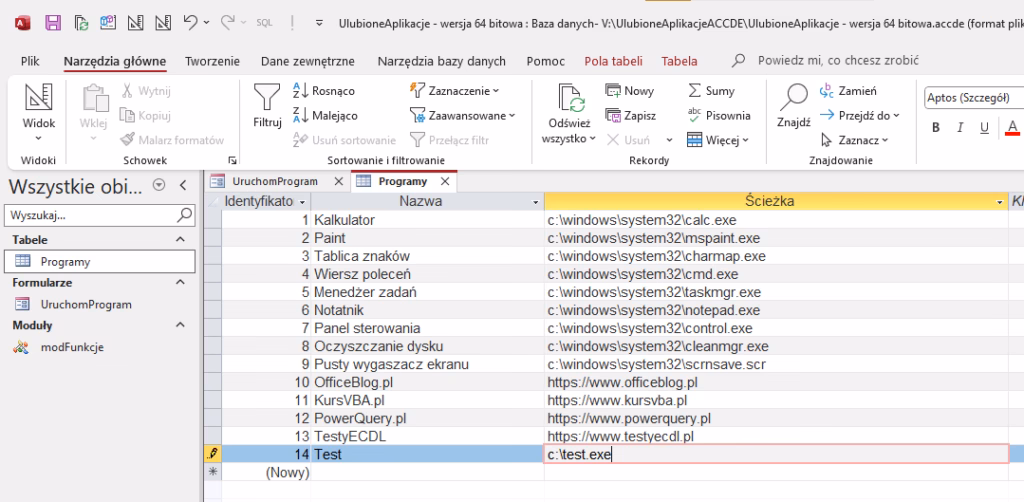Click the Access app icon in title bar

coord(24,23)
